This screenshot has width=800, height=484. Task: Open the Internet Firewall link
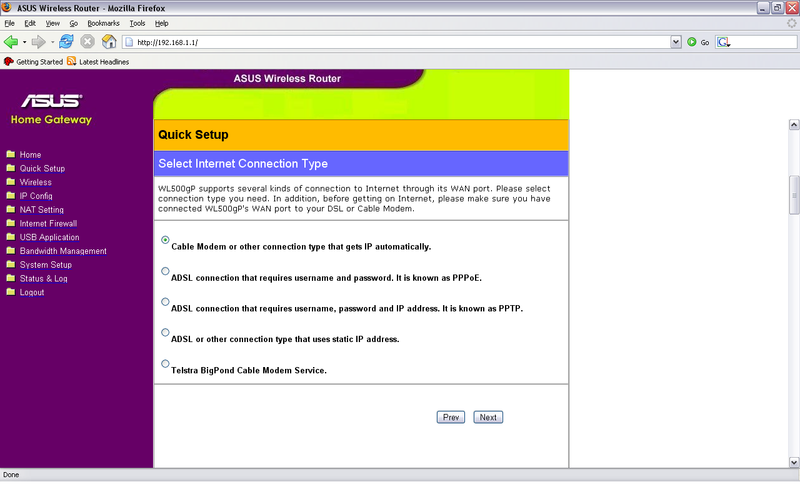(48, 223)
